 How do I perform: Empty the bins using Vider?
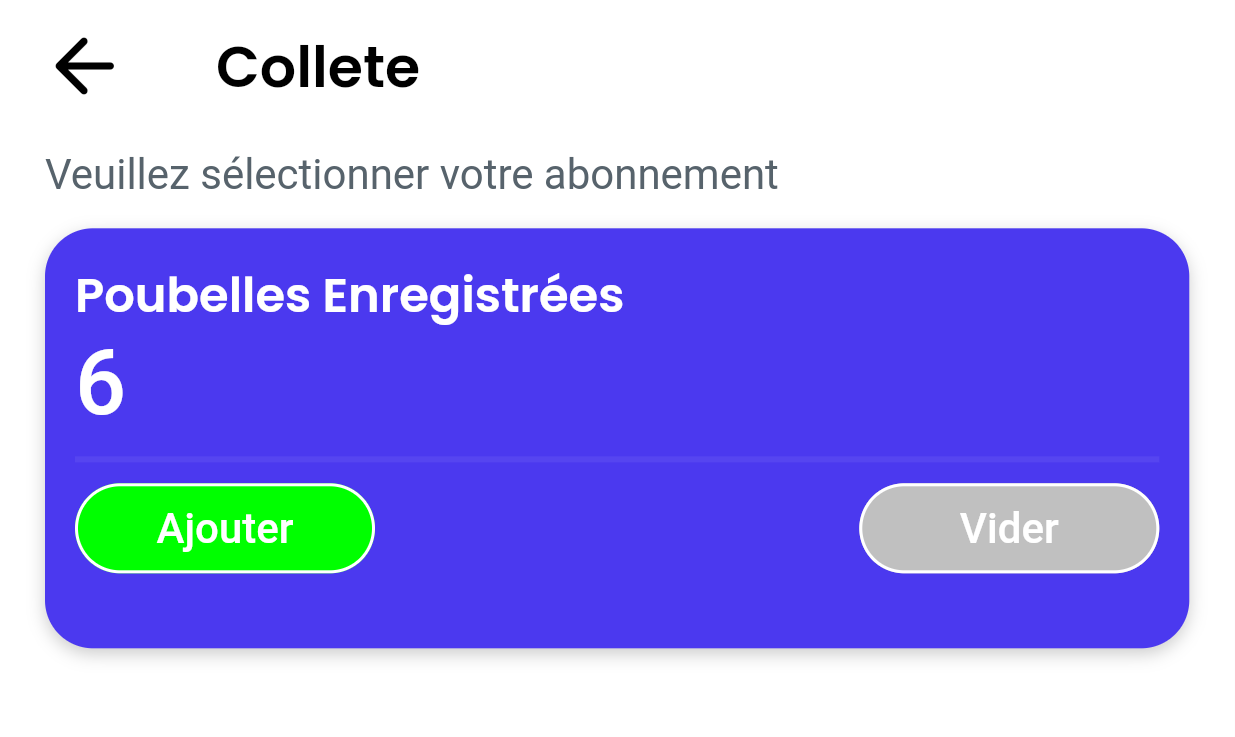click(1009, 528)
